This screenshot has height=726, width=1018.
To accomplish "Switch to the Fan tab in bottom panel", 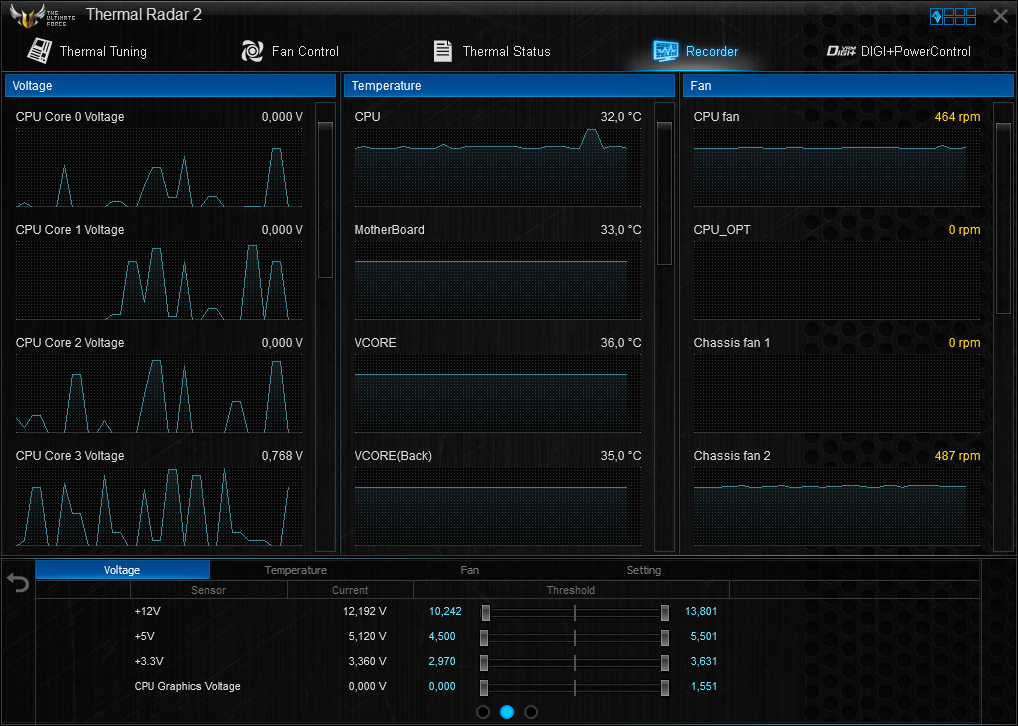I will click(x=469, y=570).
